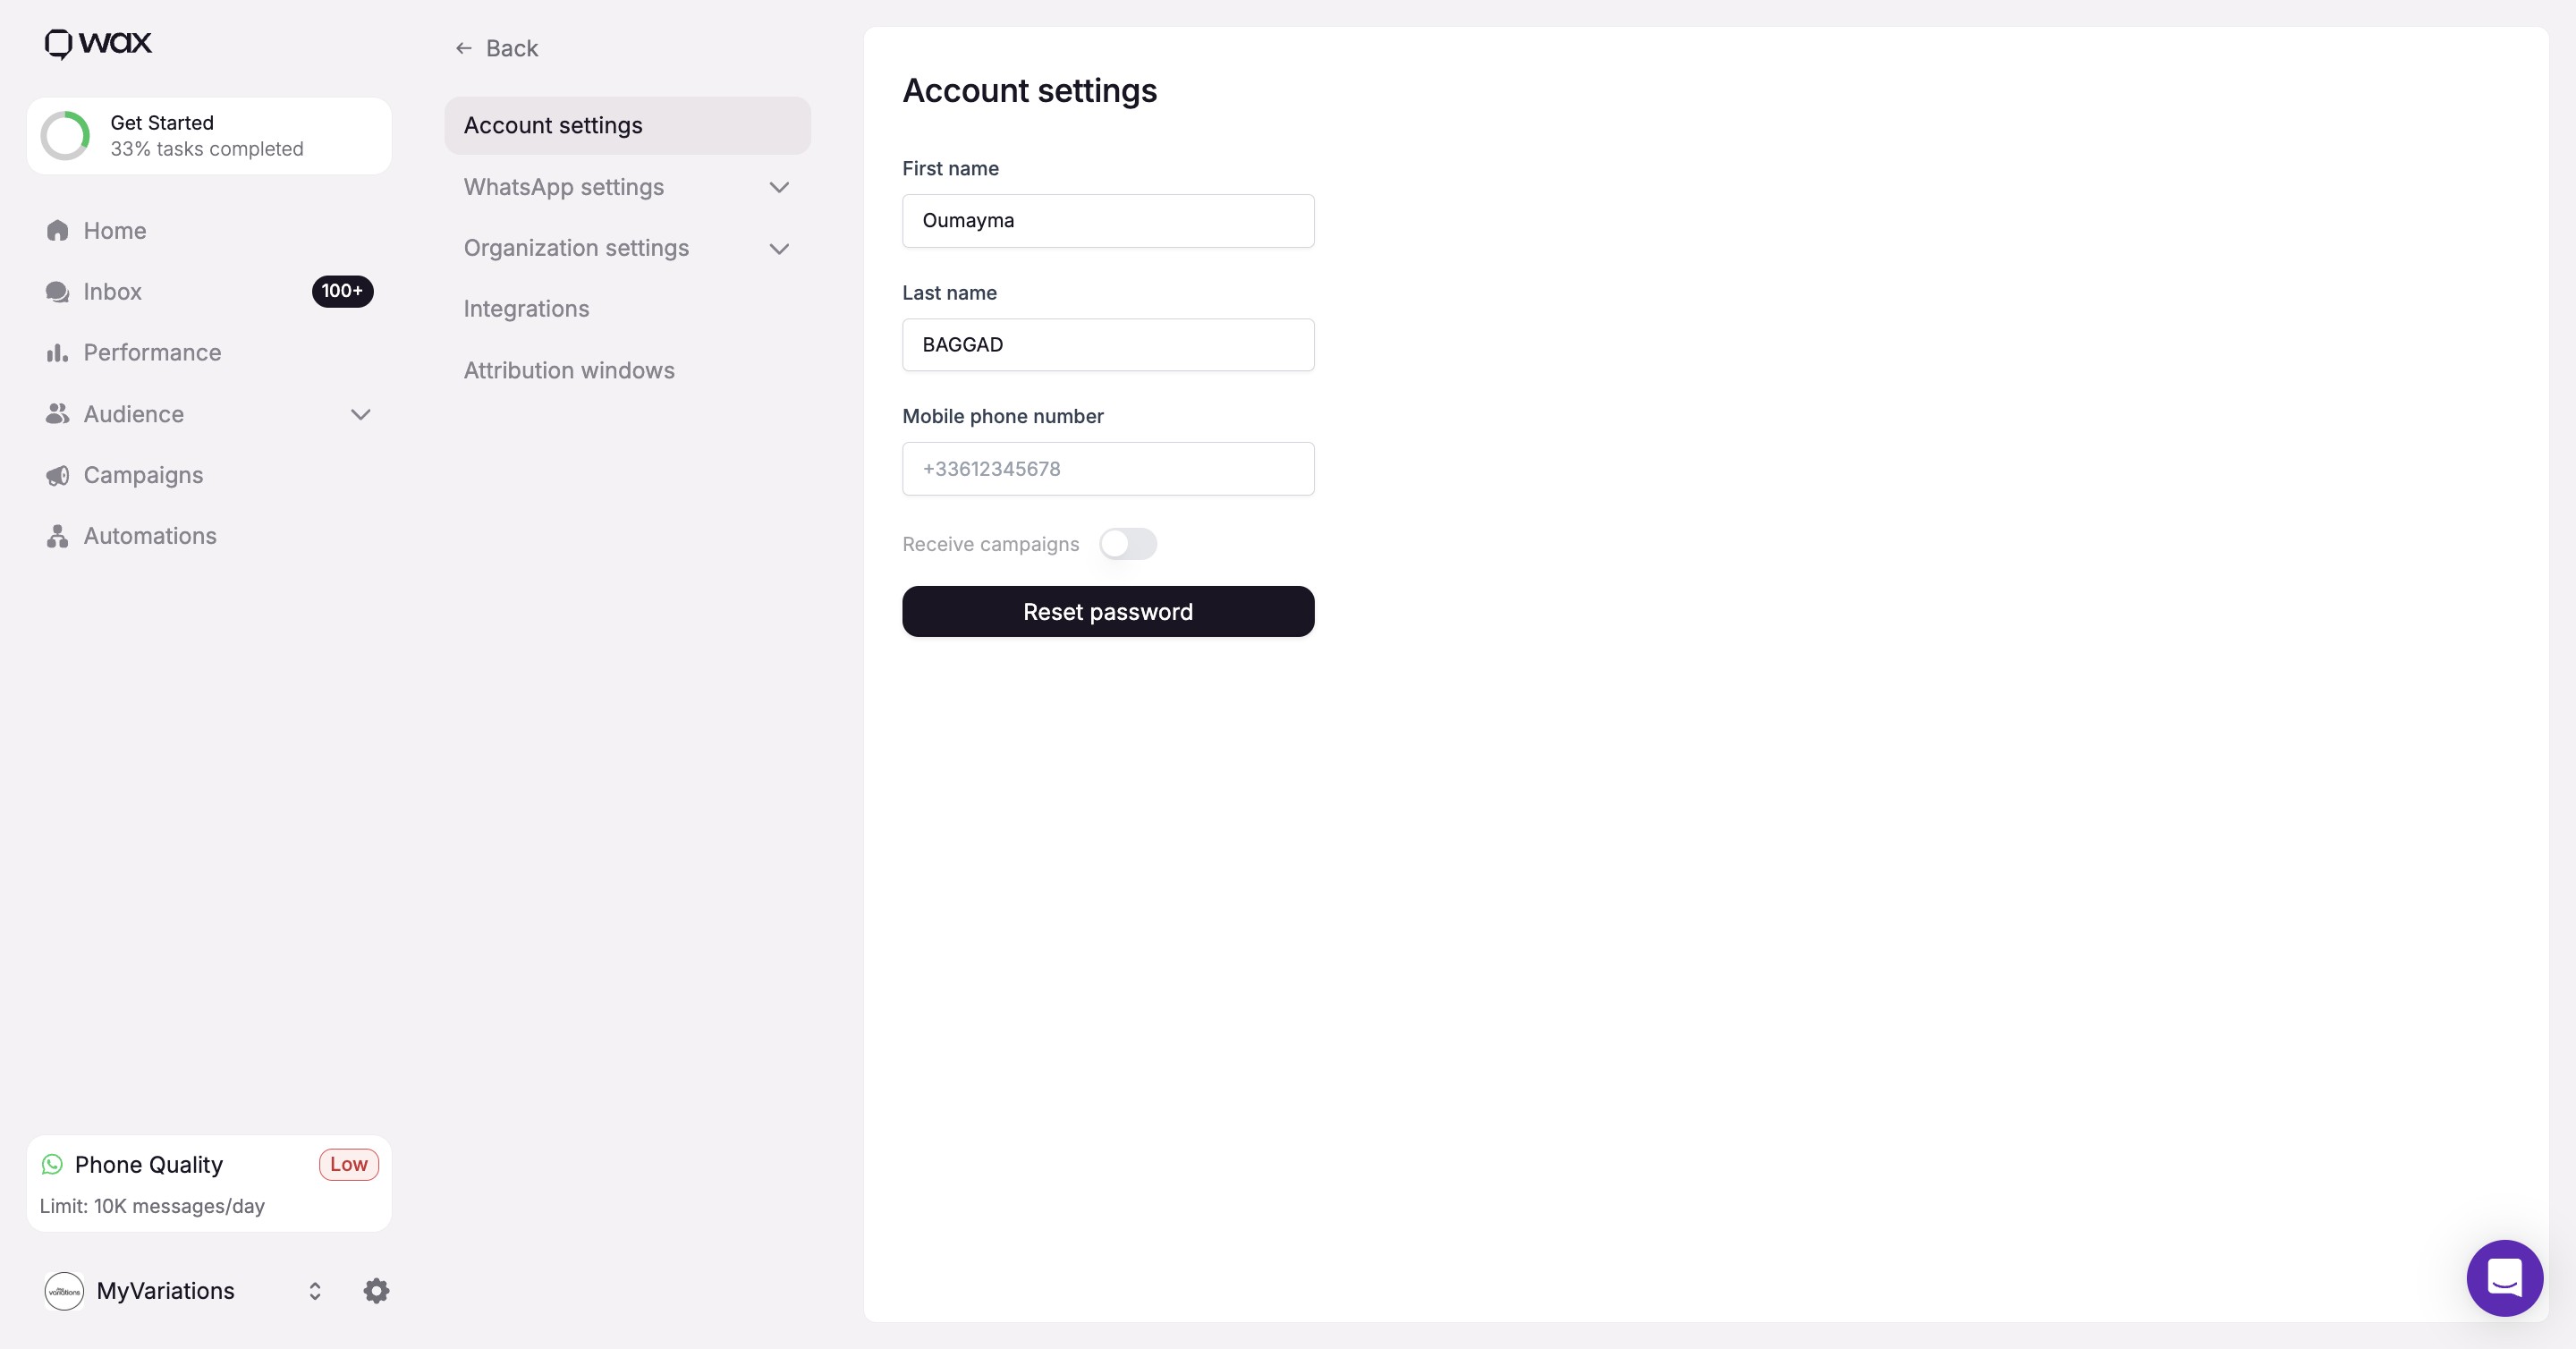Click the Last name label
The height and width of the screenshot is (1349, 2576).
(949, 293)
